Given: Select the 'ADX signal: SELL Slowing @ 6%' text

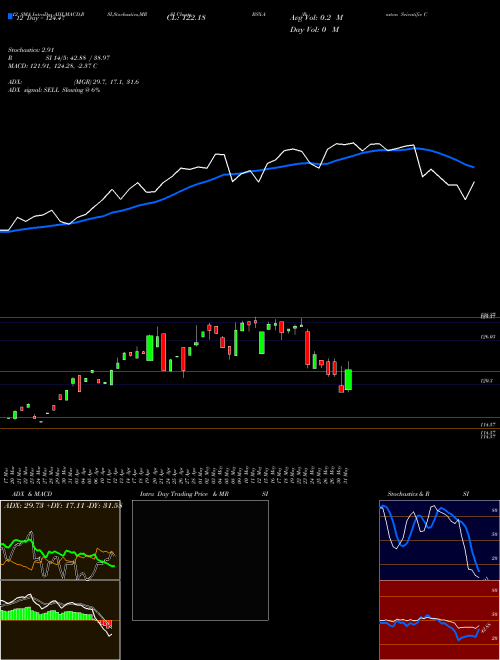Looking at the screenshot, I should pos(54,90).
